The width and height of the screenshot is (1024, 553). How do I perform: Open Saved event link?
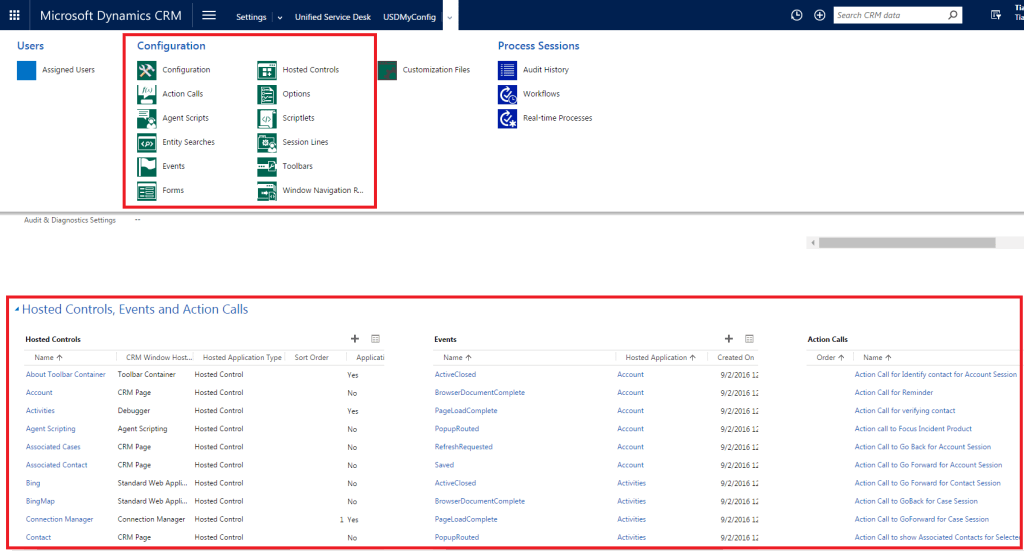pos(444,466)
